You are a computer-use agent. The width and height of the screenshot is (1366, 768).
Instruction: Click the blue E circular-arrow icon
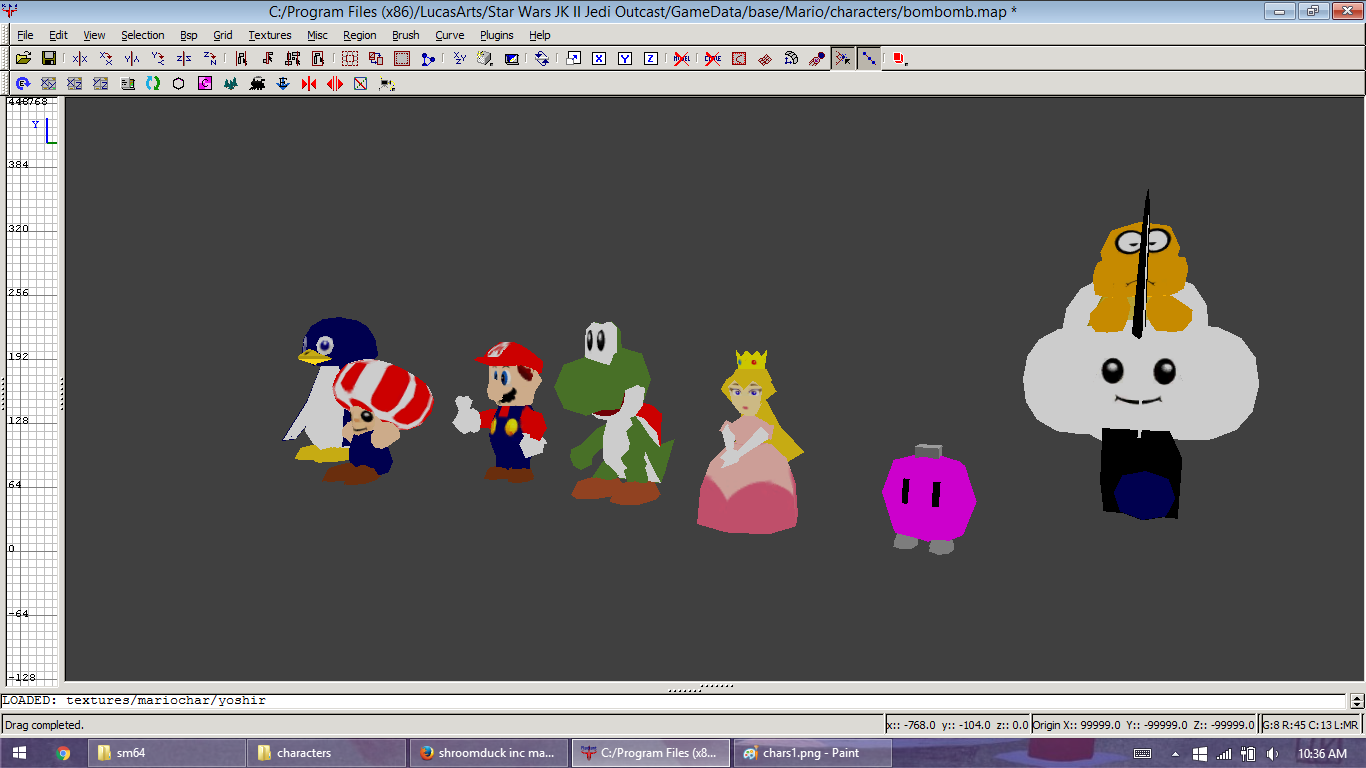pos(23,84)
